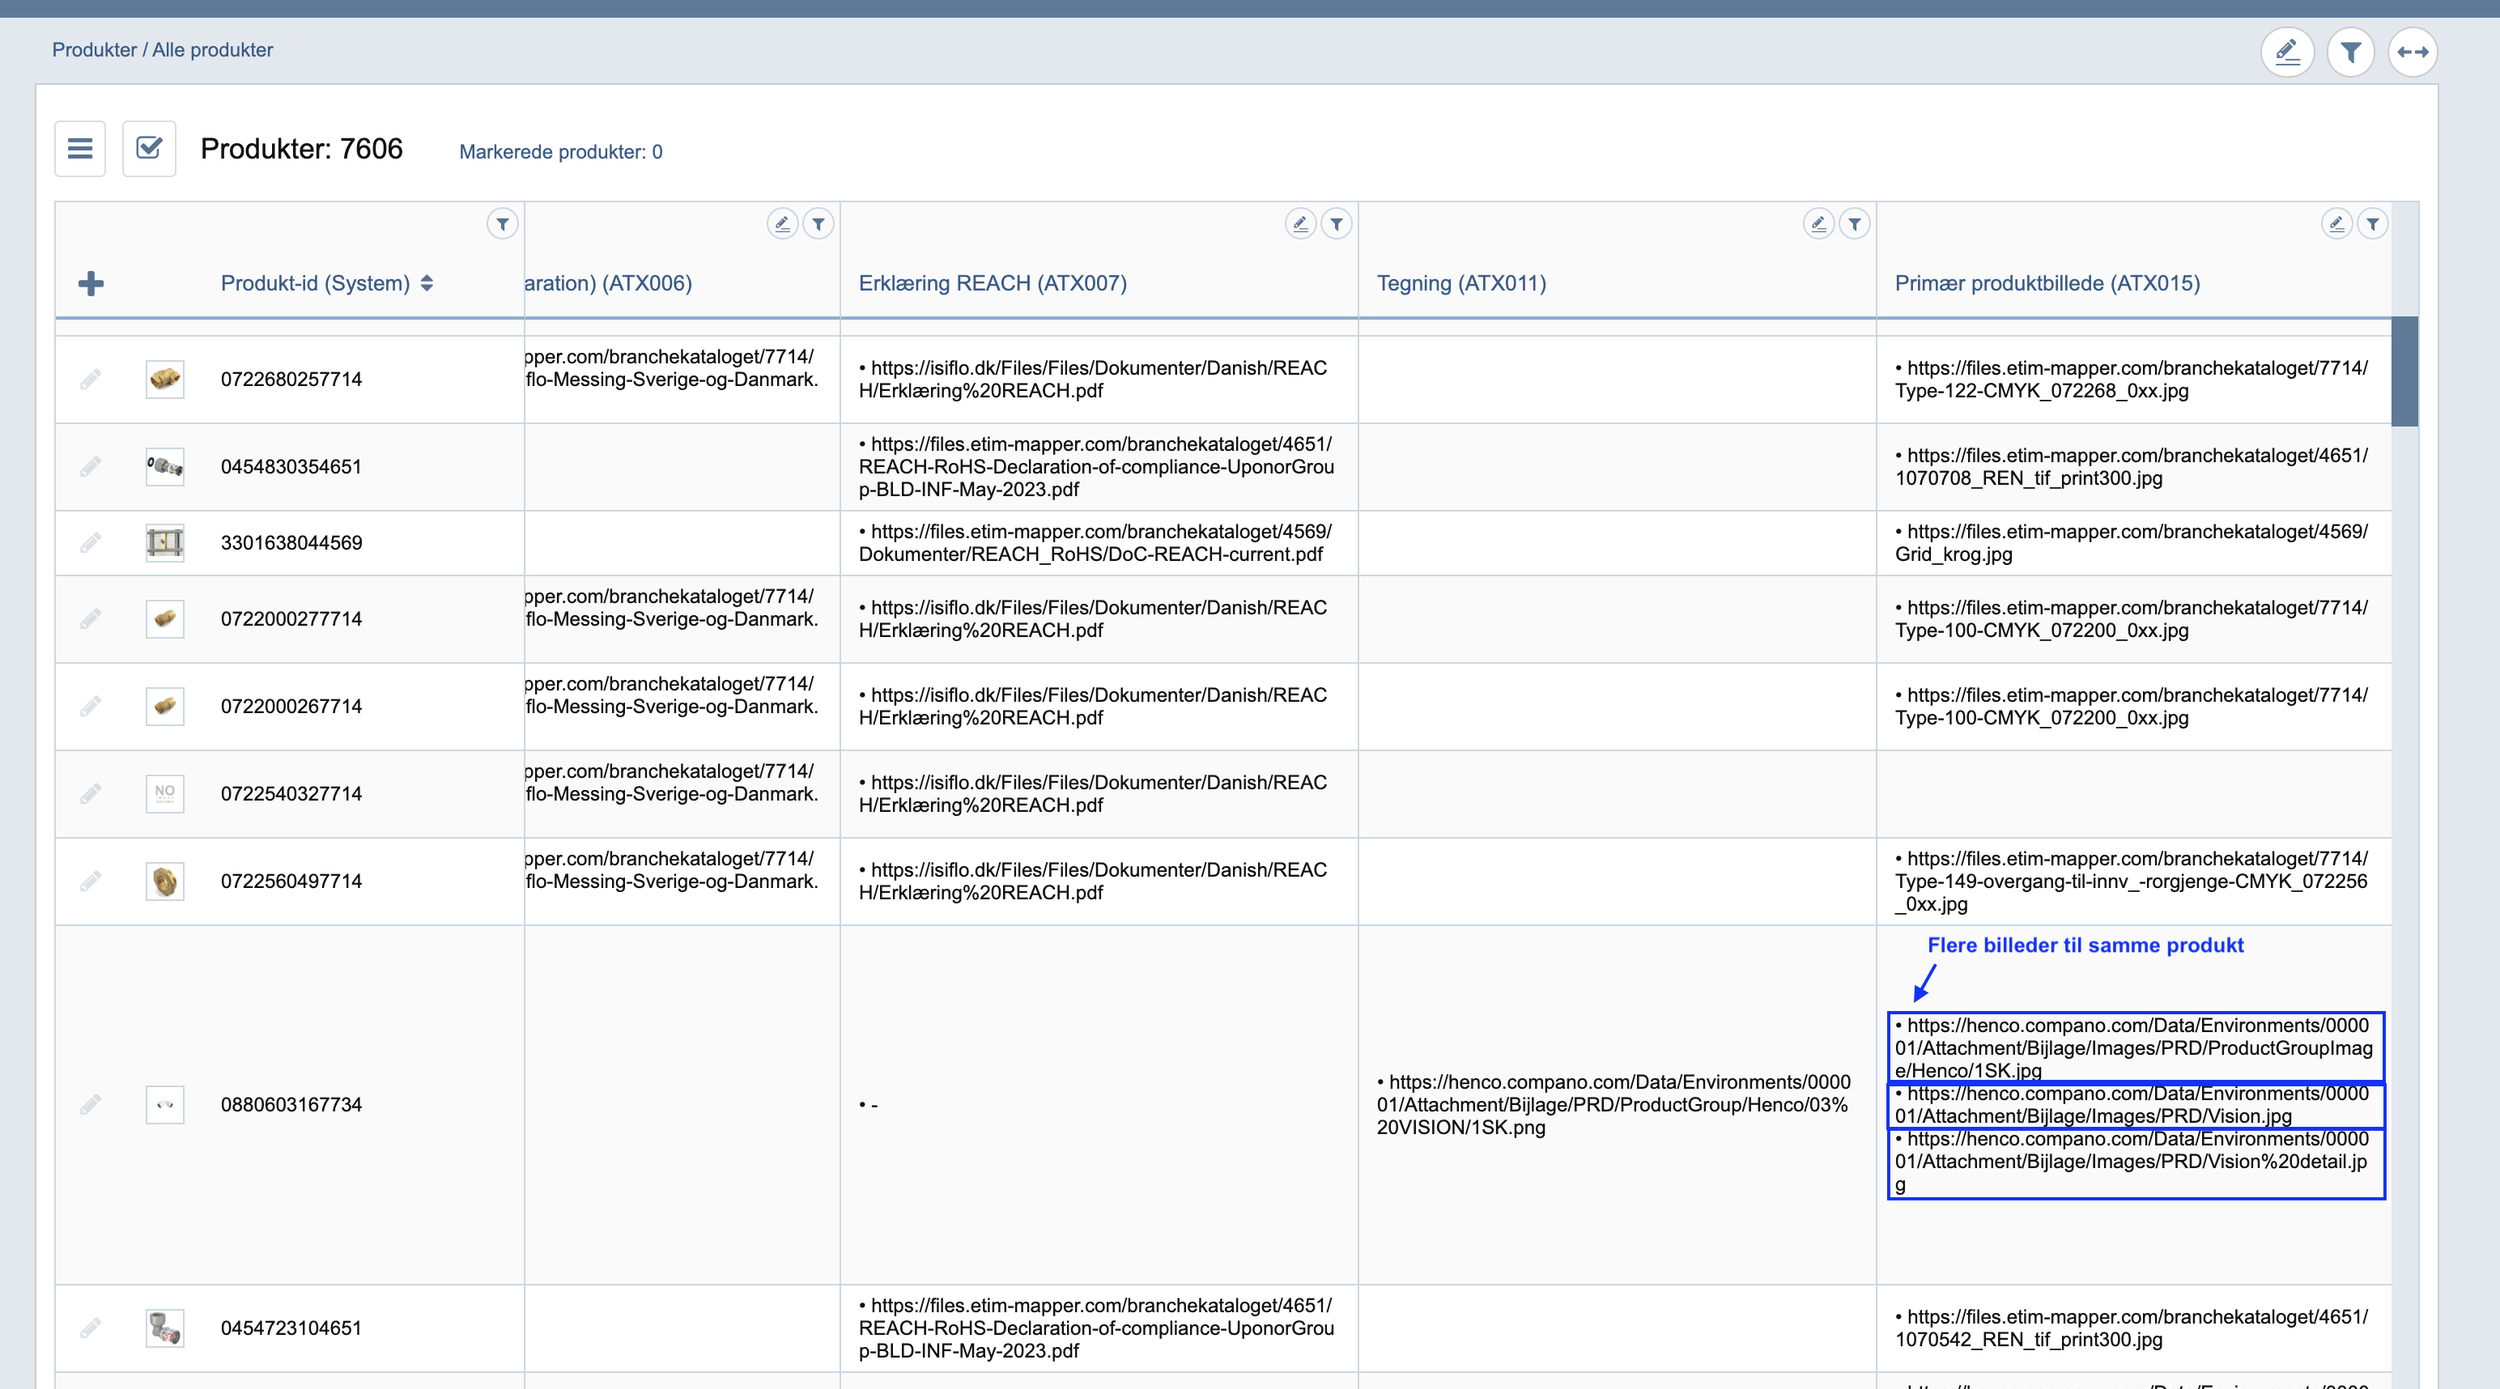Click the plus icon to add column
Viewport: 2500px width, 1389px height.
click(91, 284)
